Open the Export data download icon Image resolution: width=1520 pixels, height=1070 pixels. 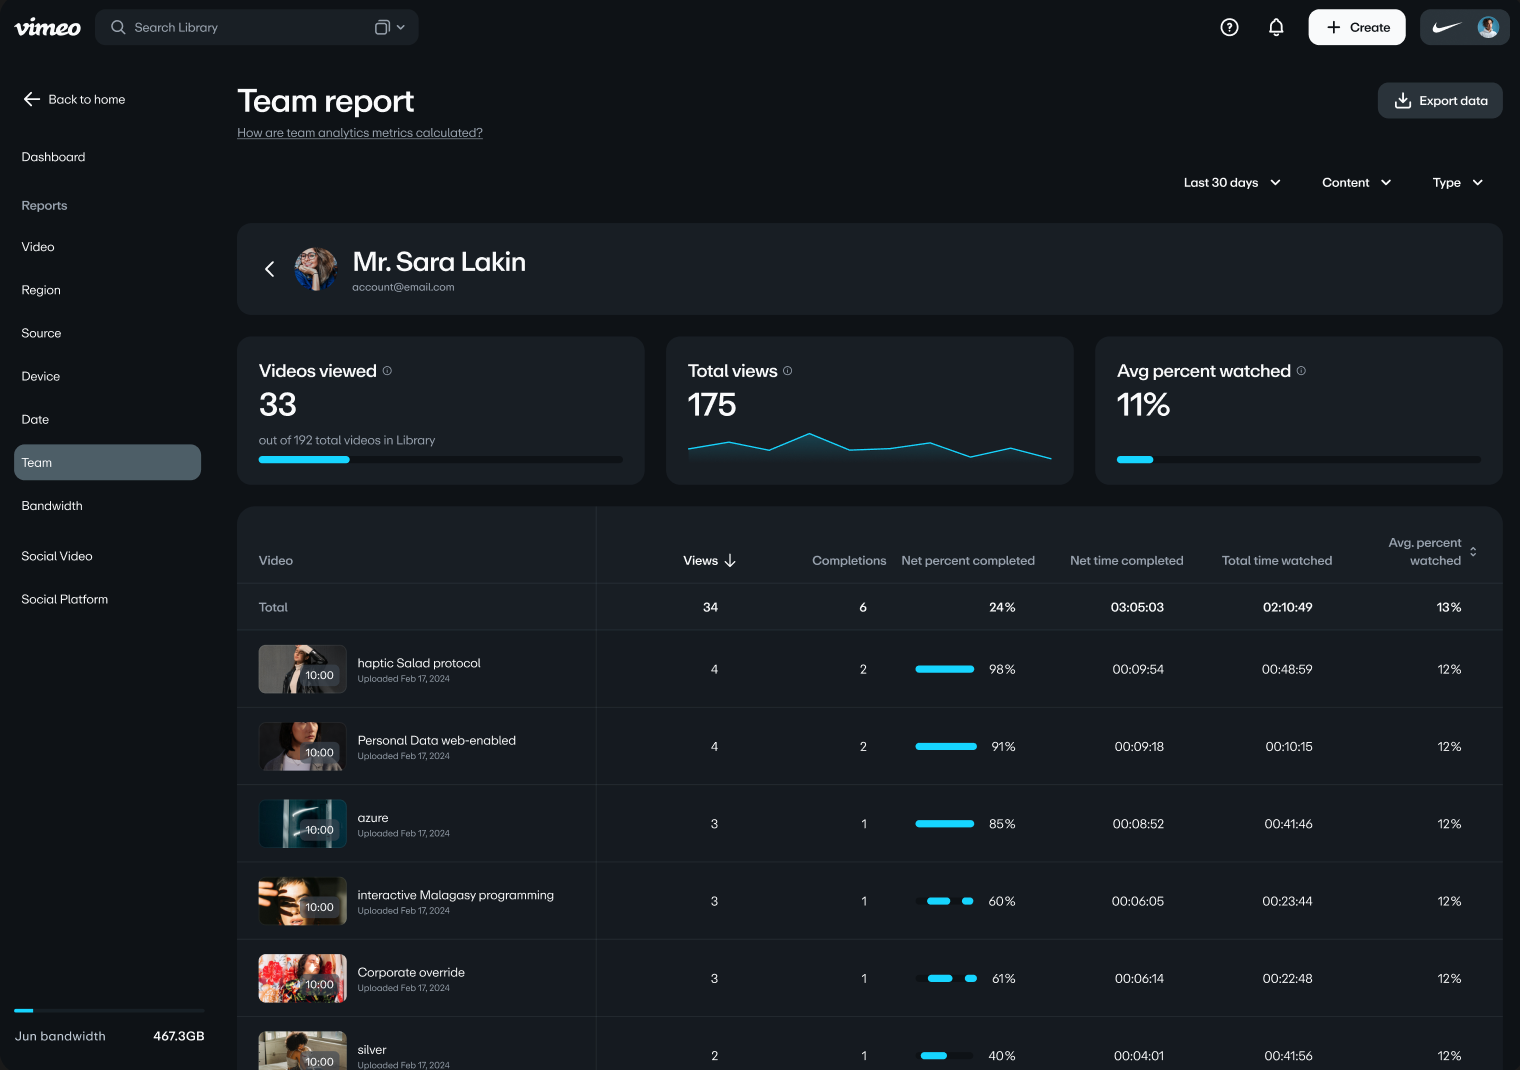point(1403,100)
